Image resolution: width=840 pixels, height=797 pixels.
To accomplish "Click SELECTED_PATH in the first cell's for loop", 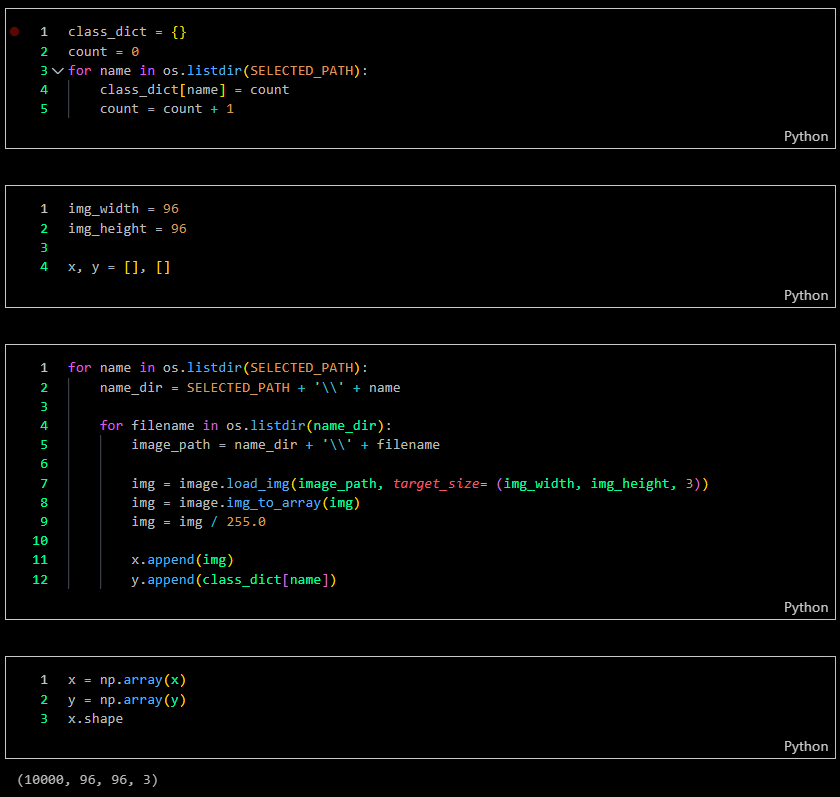I will (302, 71).
